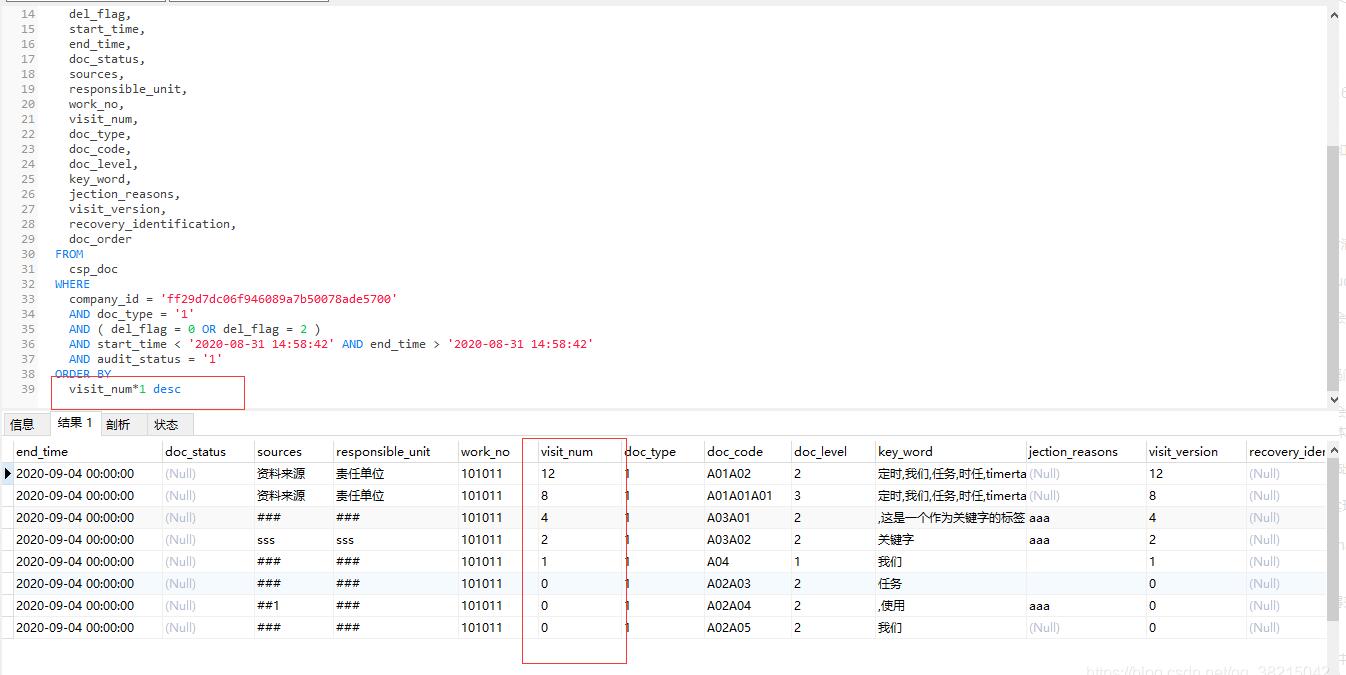Viewport: 1346px width, 675px height.
Task: Click the key_word column header
Action: pyautogui.click(x=905, y=451)
